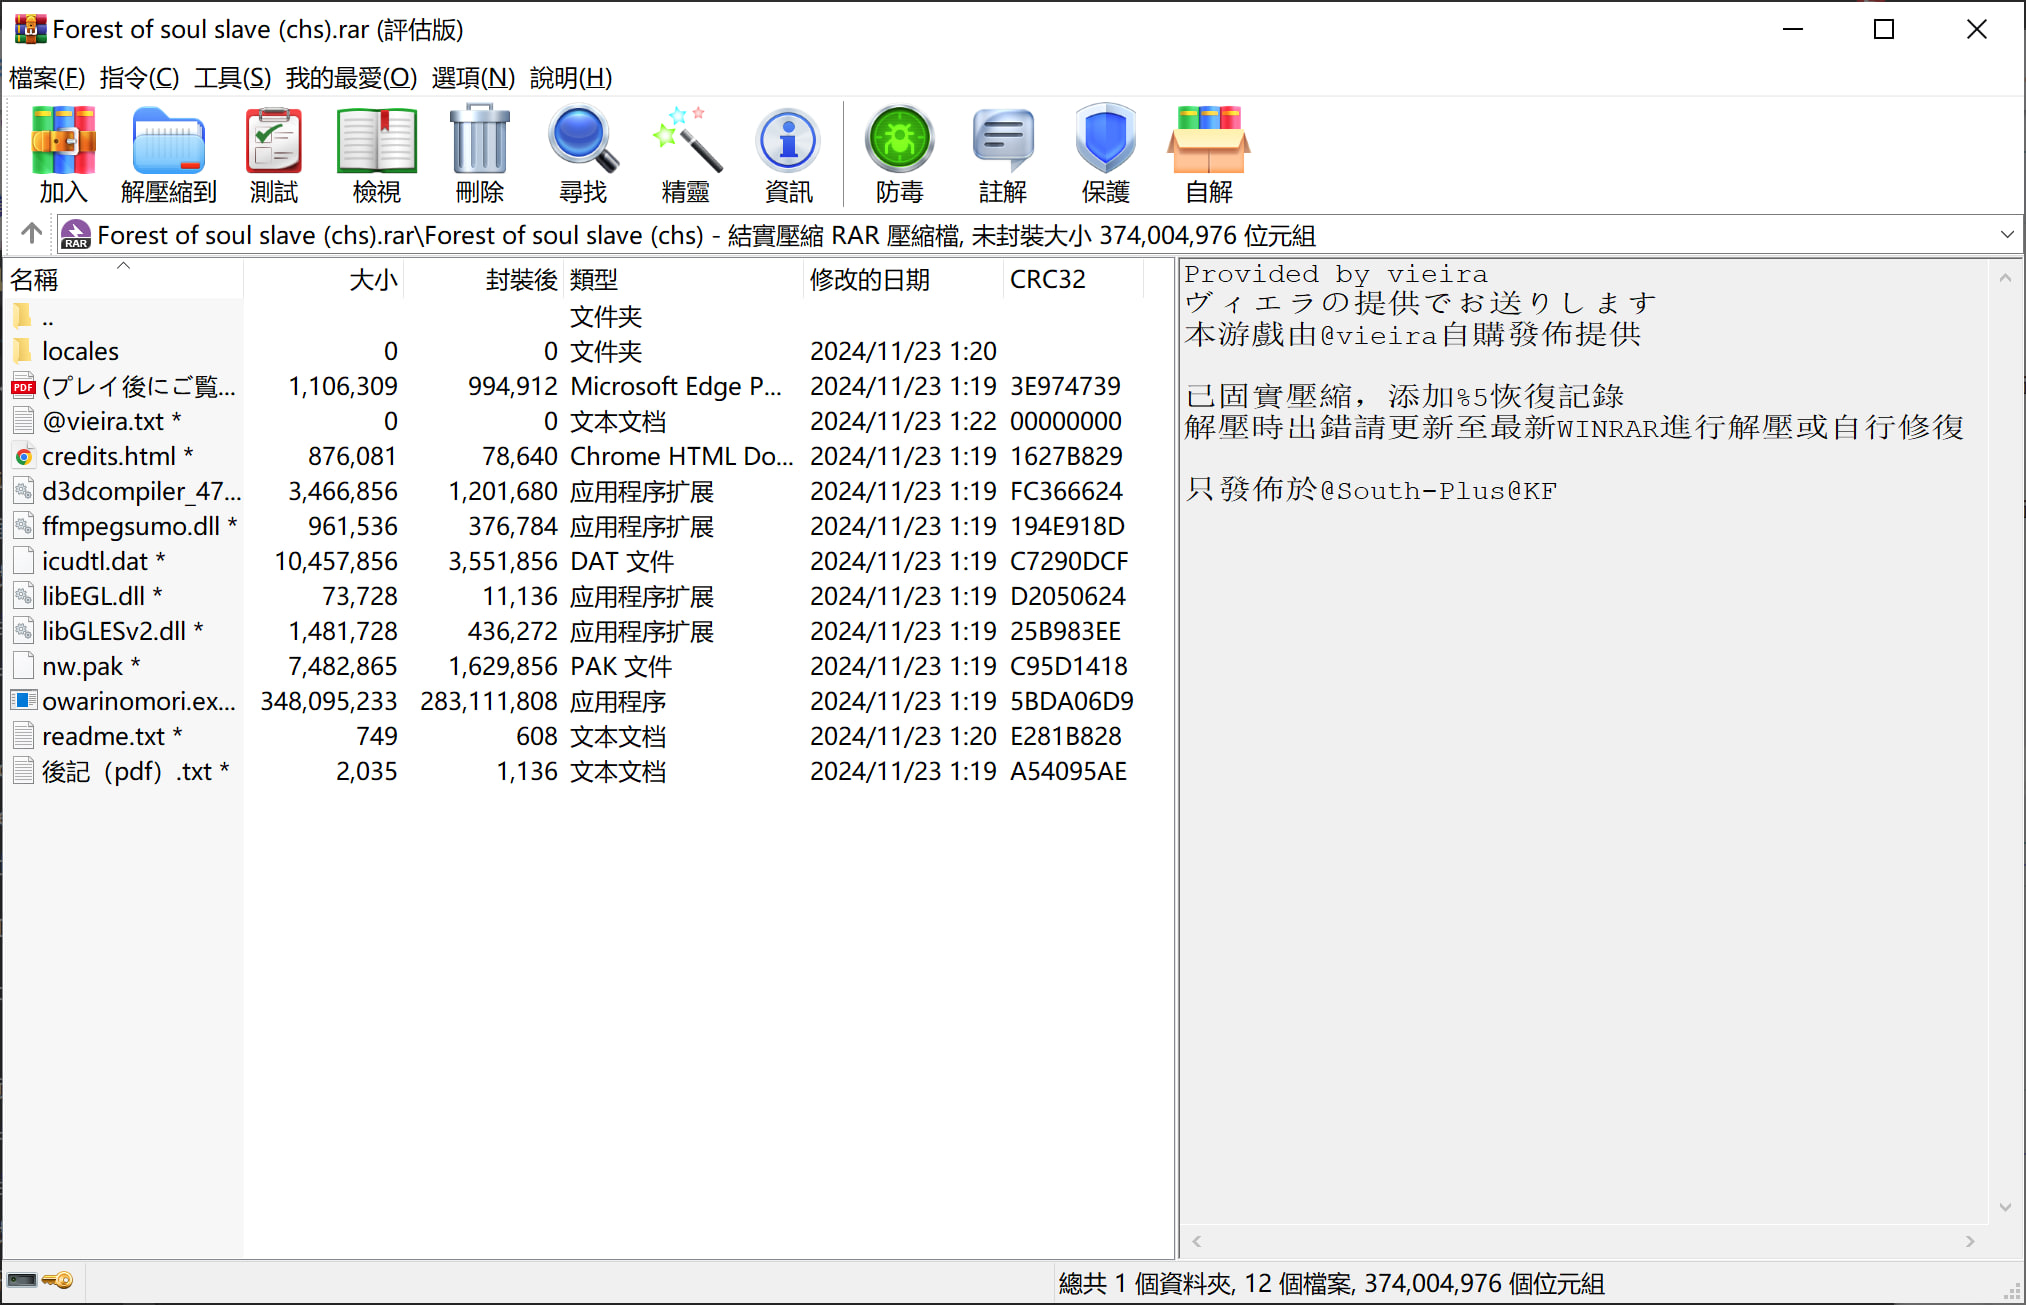Expand the archive path dropdown
This screenshot has height=1305, width=2026.
click(2006, 235)
